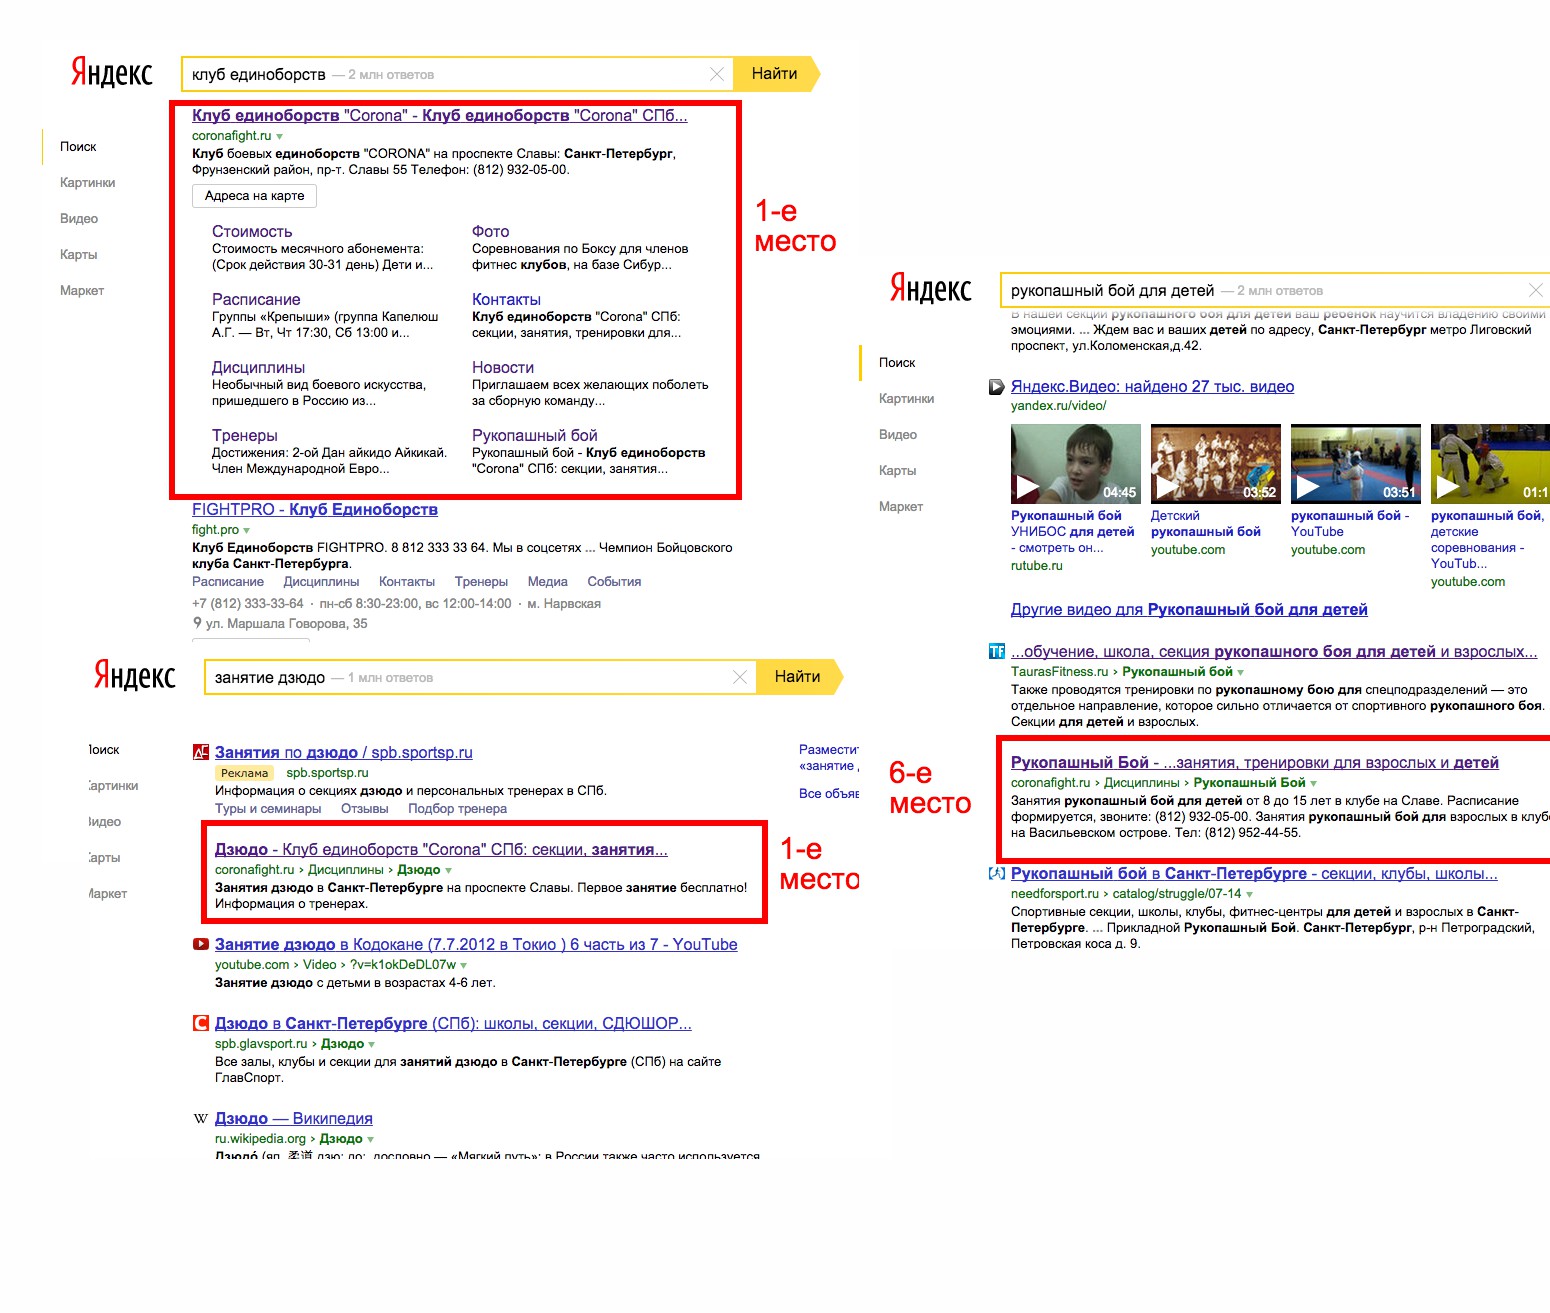Open 'Яндекс.Видео: найдено 27 тыс. видео' link
Viewport: 1550px width, 1313px height.
pos(1152,387)
